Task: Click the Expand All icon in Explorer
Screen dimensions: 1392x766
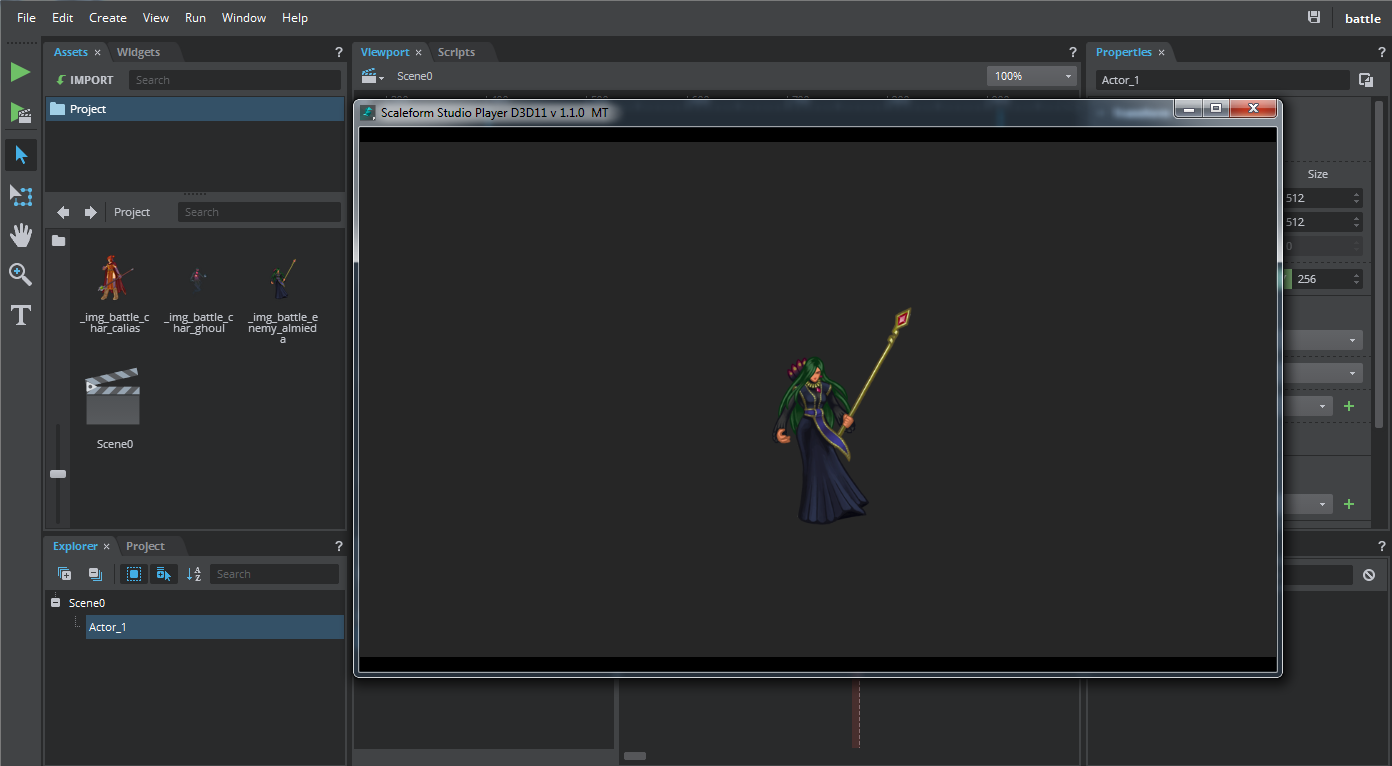Action: (64, 574)
